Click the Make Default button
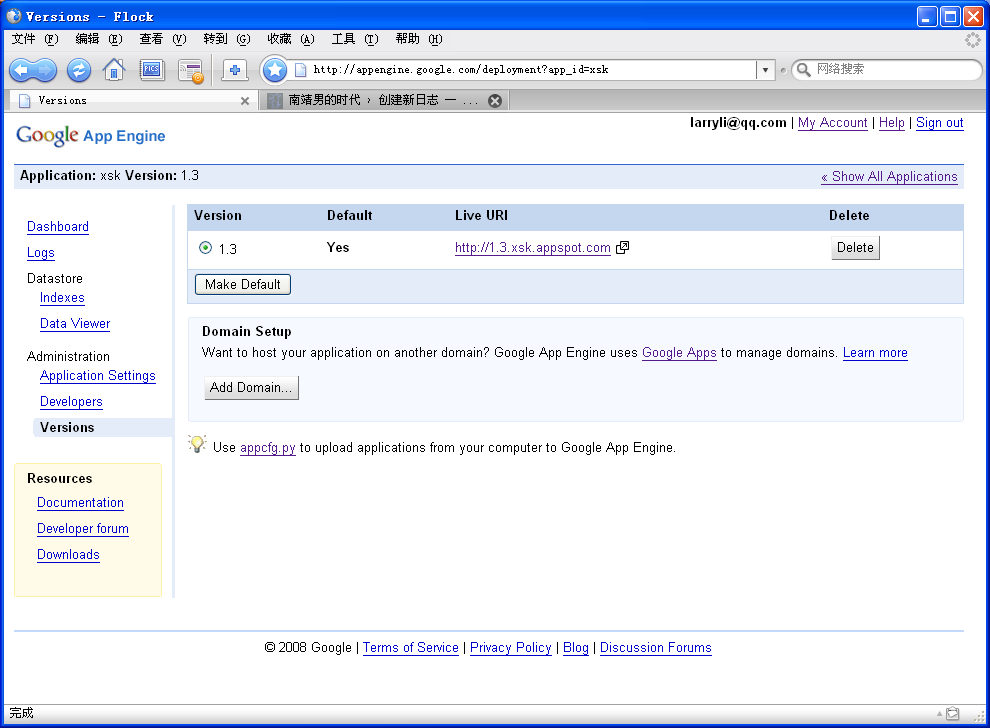Image resolution: width=990 pixels, height=728 pixels. click(x=242, y=284)
